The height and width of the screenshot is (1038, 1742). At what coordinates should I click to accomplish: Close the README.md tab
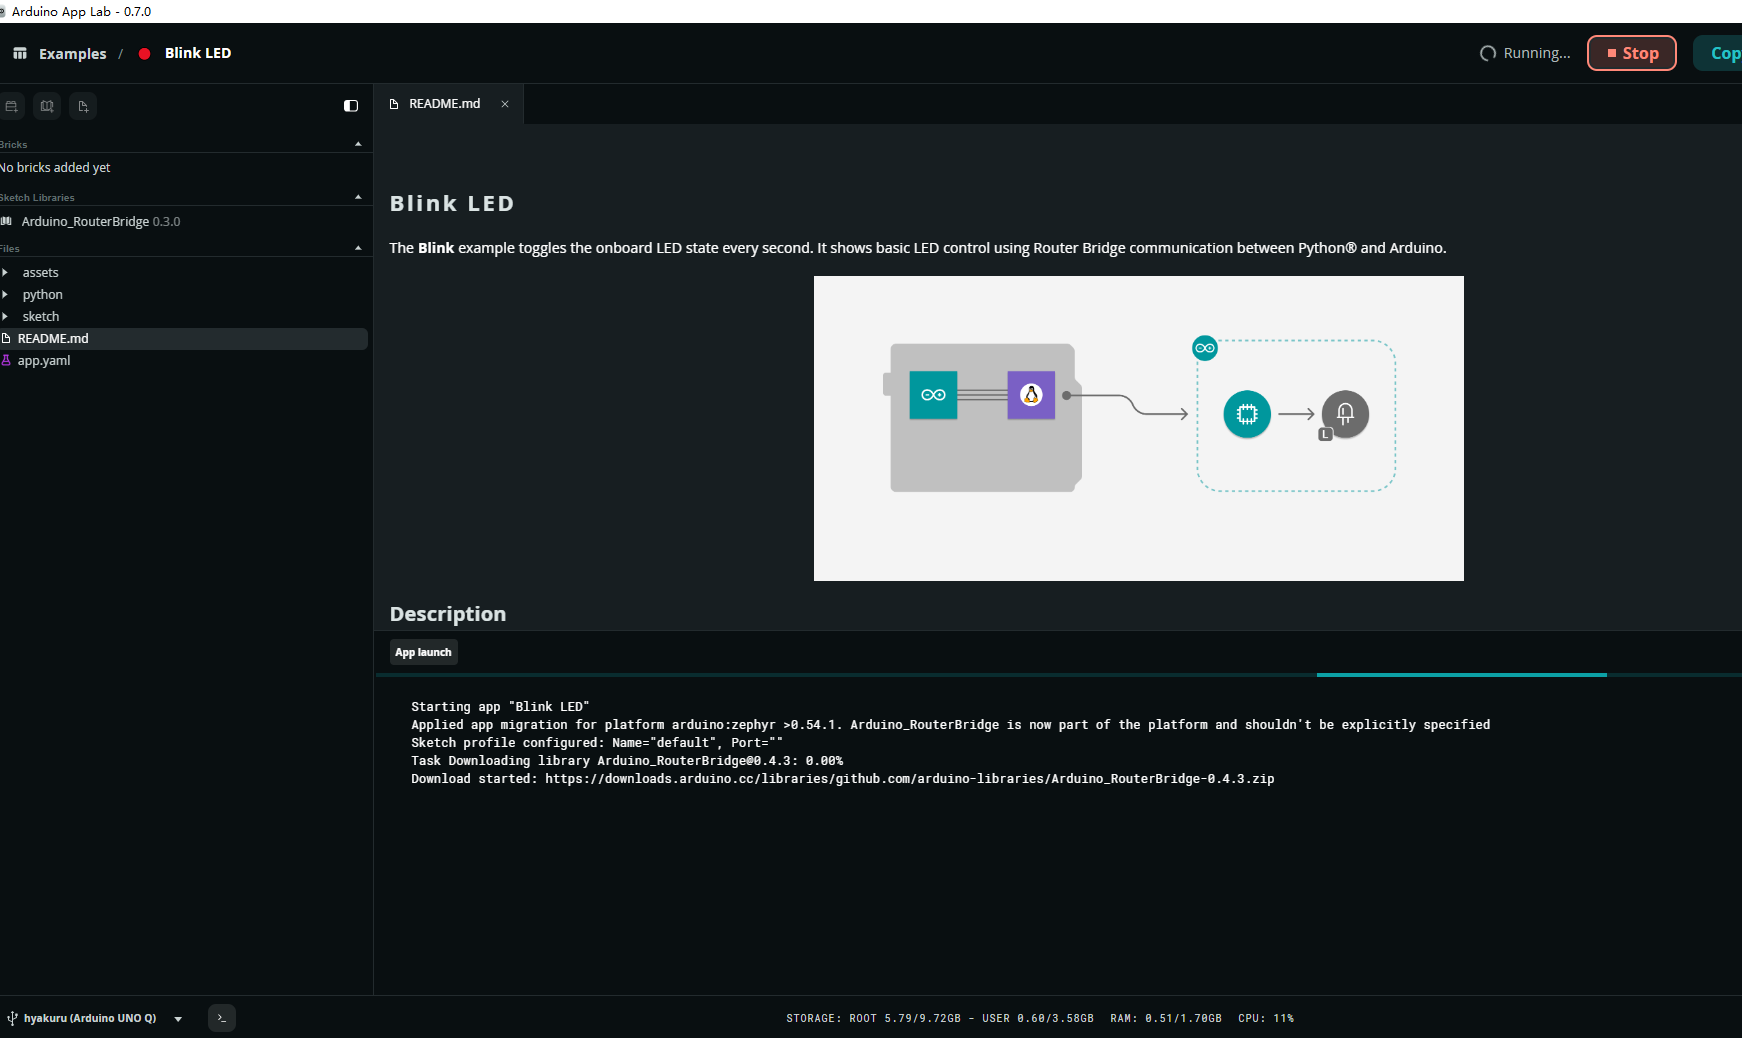505,104
